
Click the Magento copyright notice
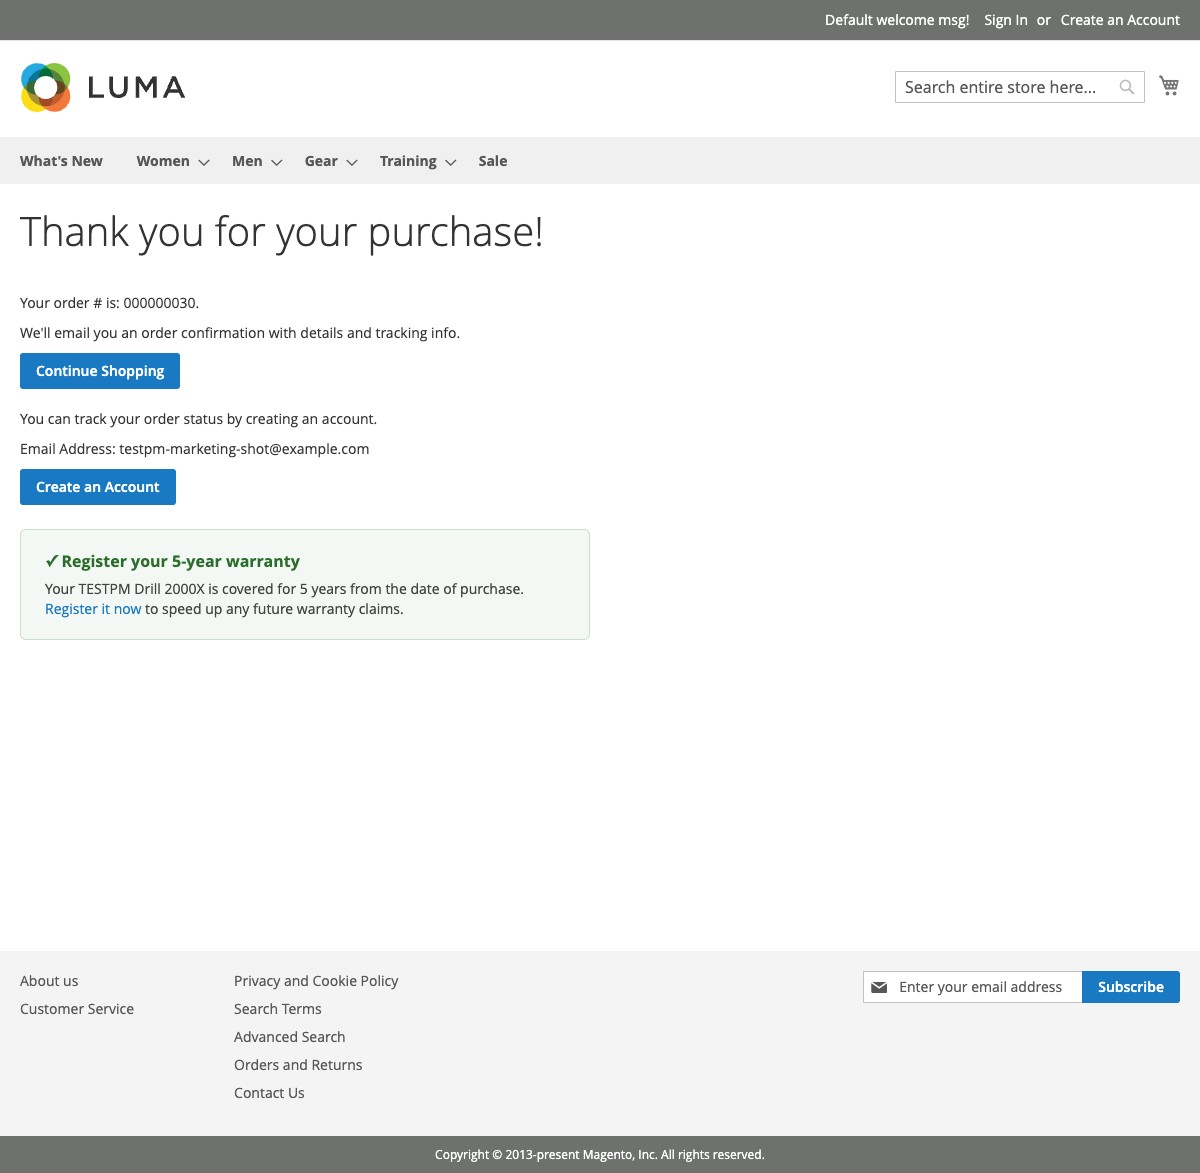600,1155
